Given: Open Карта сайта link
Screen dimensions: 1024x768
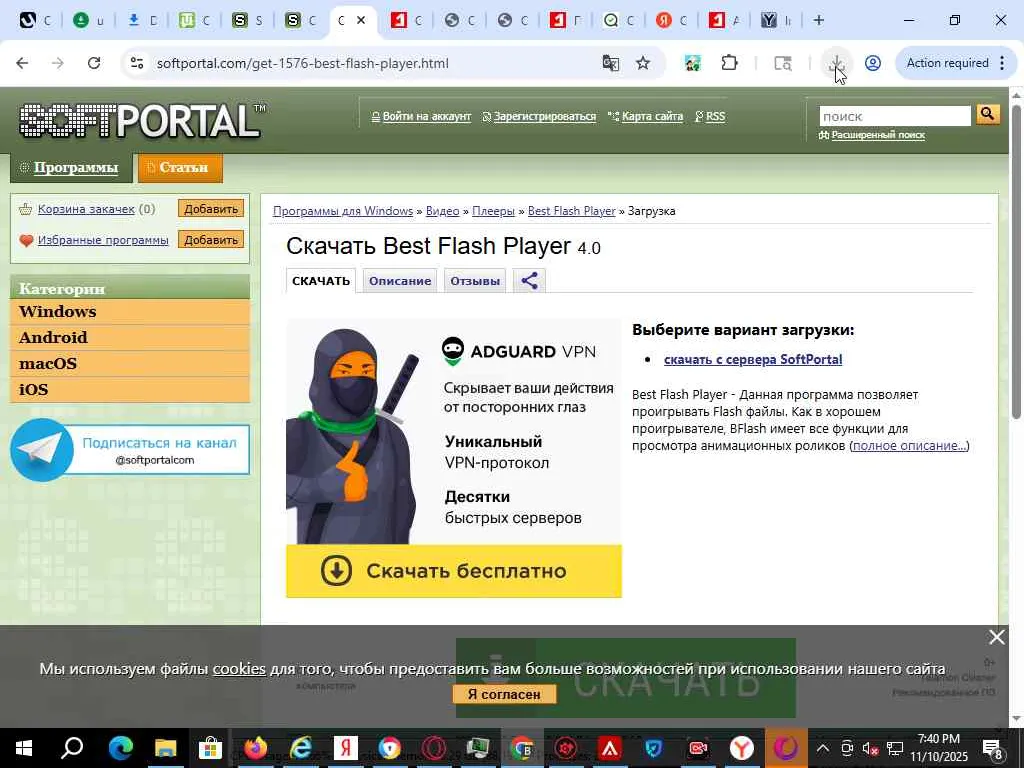Looking at the screenshot, I should (x=652, y=116).
